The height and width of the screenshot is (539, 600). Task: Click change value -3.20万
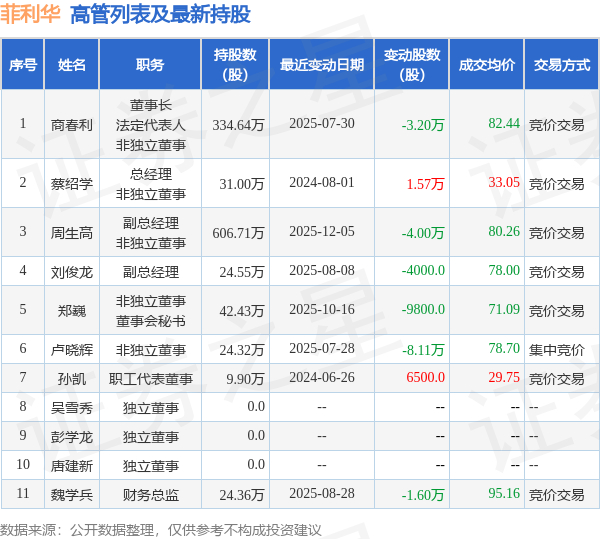tap(423, 125)
